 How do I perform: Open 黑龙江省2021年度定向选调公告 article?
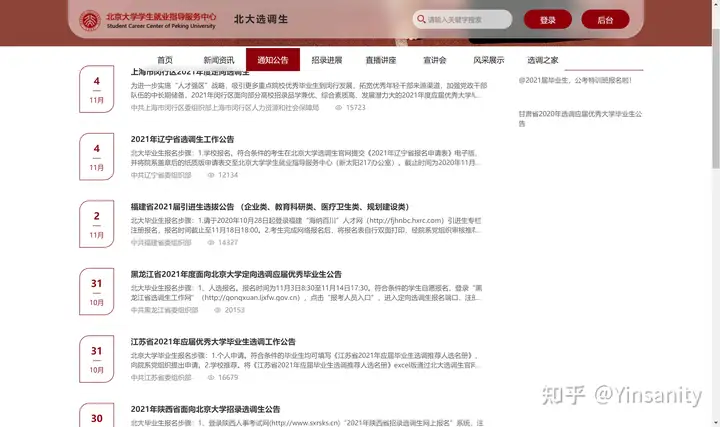tap(236, 274)
